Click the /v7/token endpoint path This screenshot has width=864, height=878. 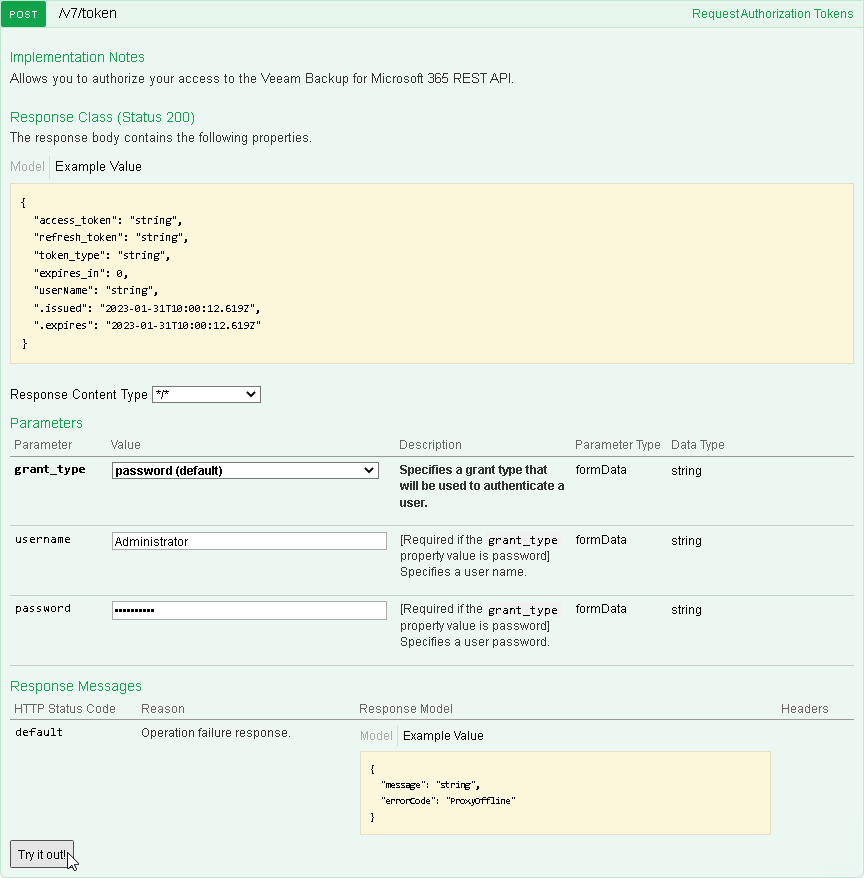click(87, 13)
